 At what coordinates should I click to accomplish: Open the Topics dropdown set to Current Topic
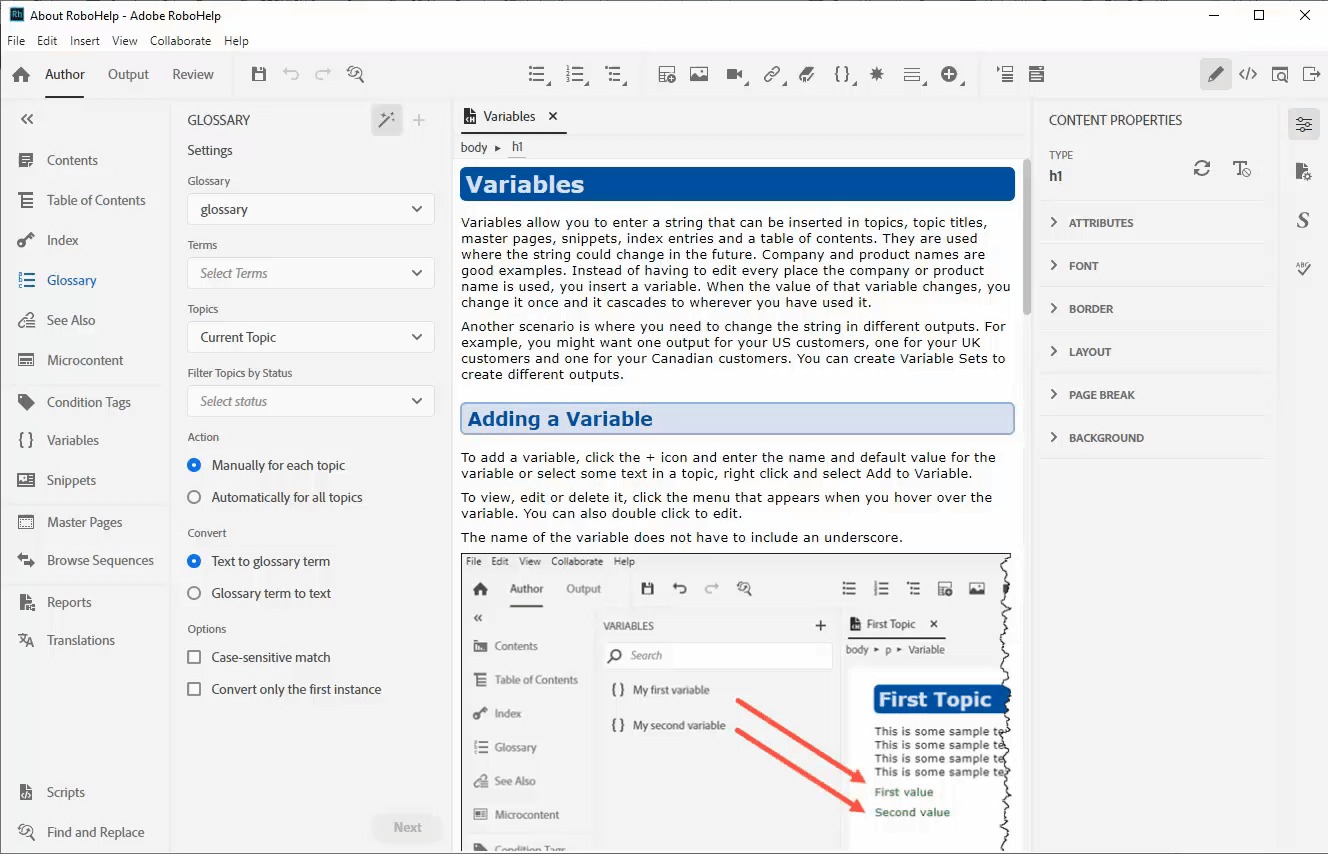311,337
